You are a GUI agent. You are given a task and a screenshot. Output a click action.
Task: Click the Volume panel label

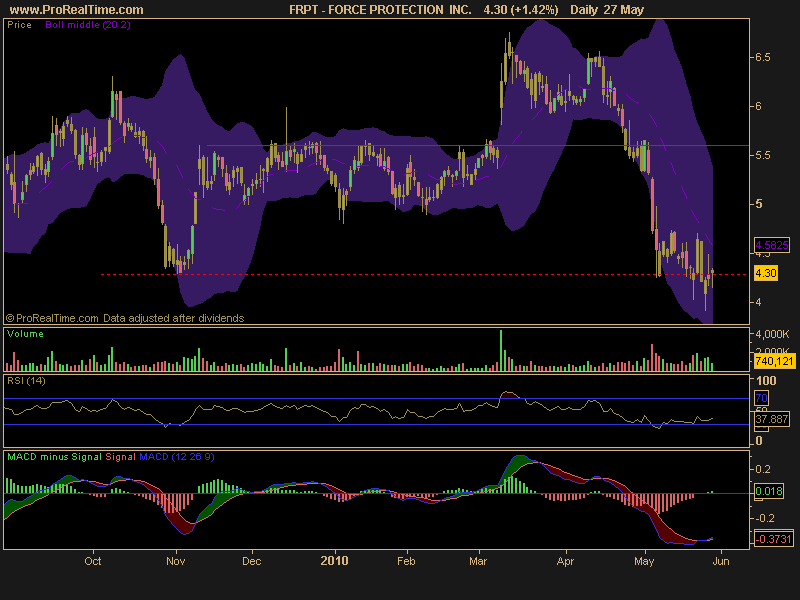coord(26,334)
